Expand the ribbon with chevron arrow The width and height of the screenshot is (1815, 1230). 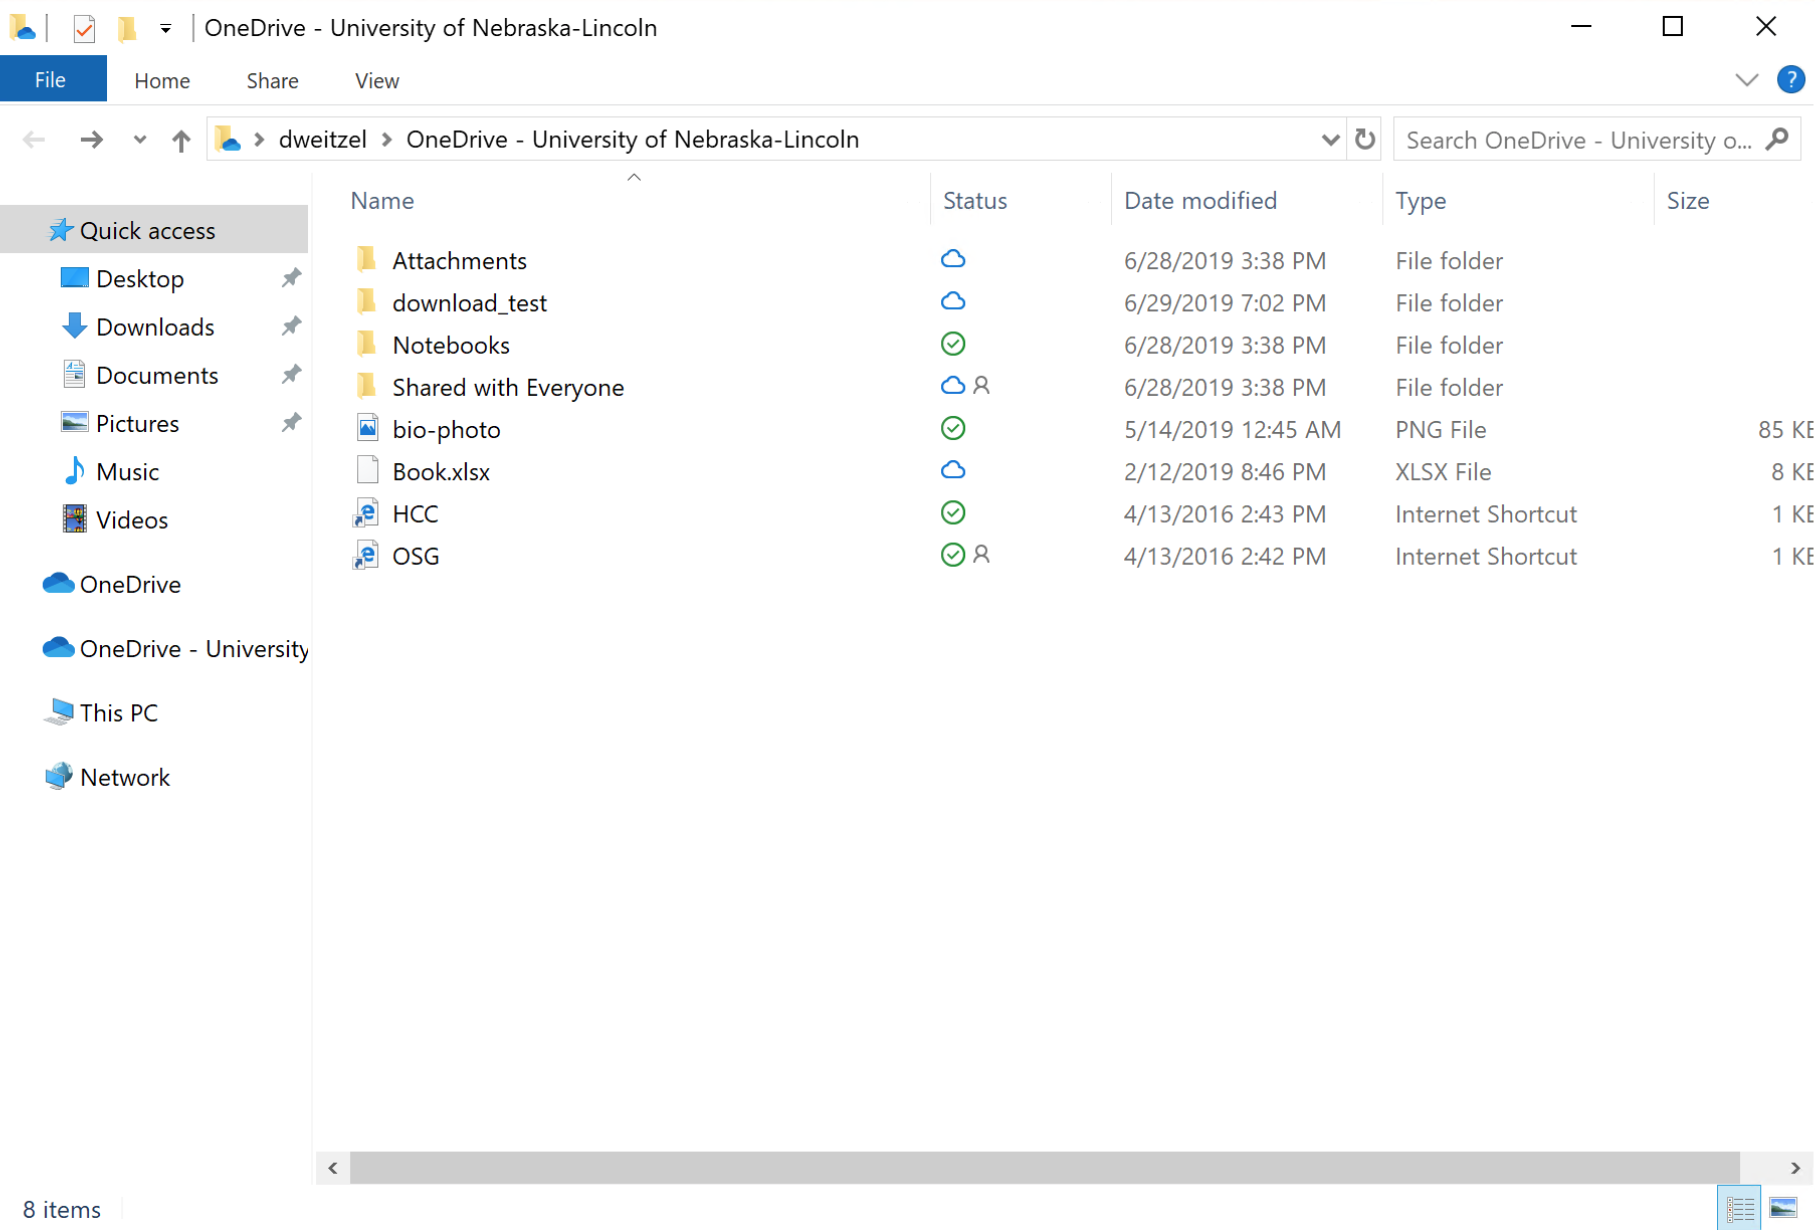pyautogui.click(x=1746, y=80)
